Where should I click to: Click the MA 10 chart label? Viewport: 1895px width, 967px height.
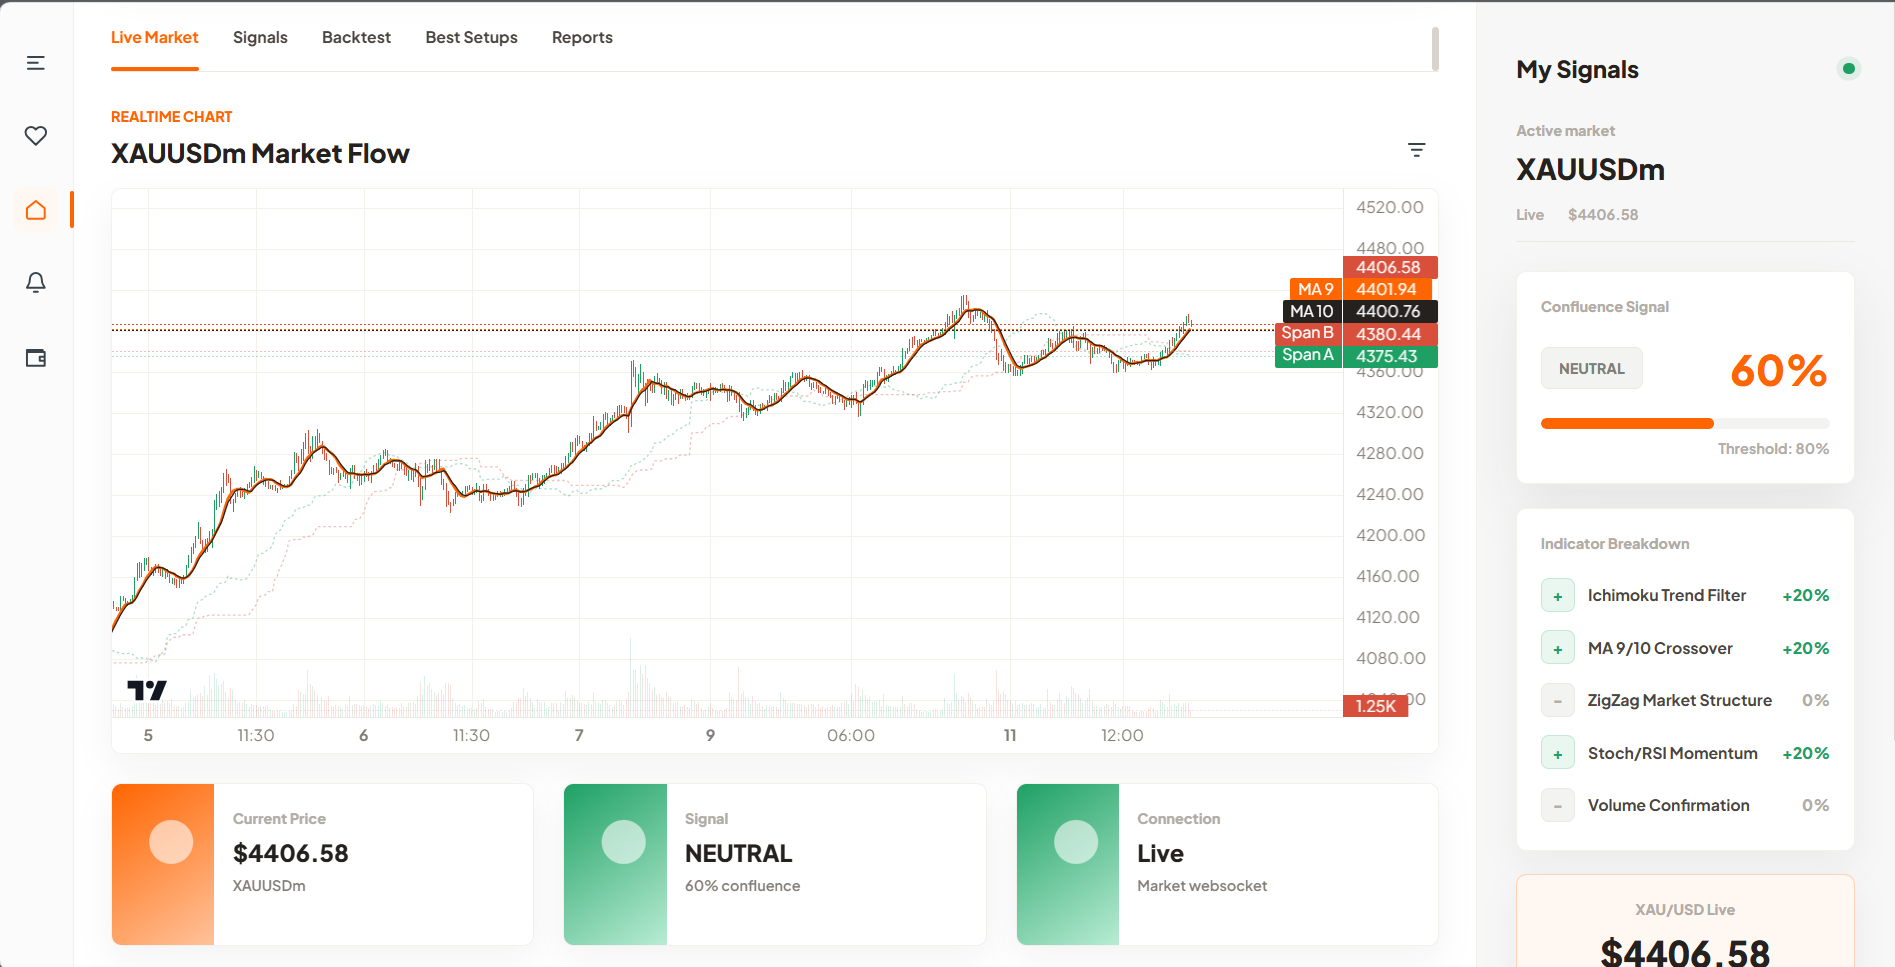(x=1311, y=311)
